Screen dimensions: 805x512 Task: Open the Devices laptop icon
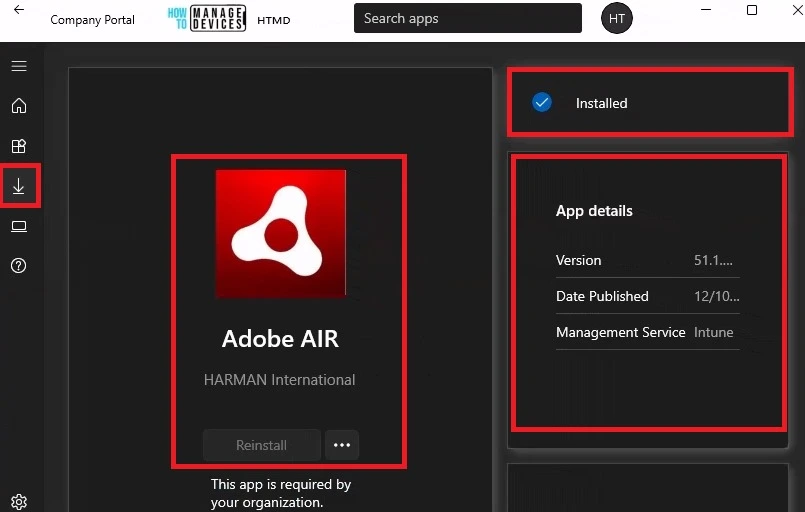click(19, 226)
